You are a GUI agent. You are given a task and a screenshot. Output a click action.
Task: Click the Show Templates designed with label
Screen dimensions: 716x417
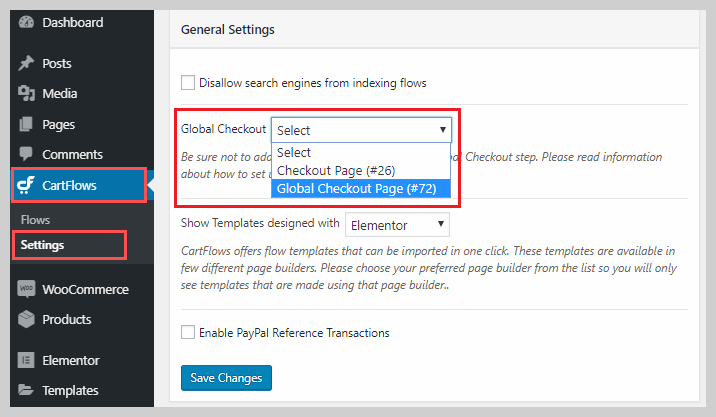[x=260, y=223]
